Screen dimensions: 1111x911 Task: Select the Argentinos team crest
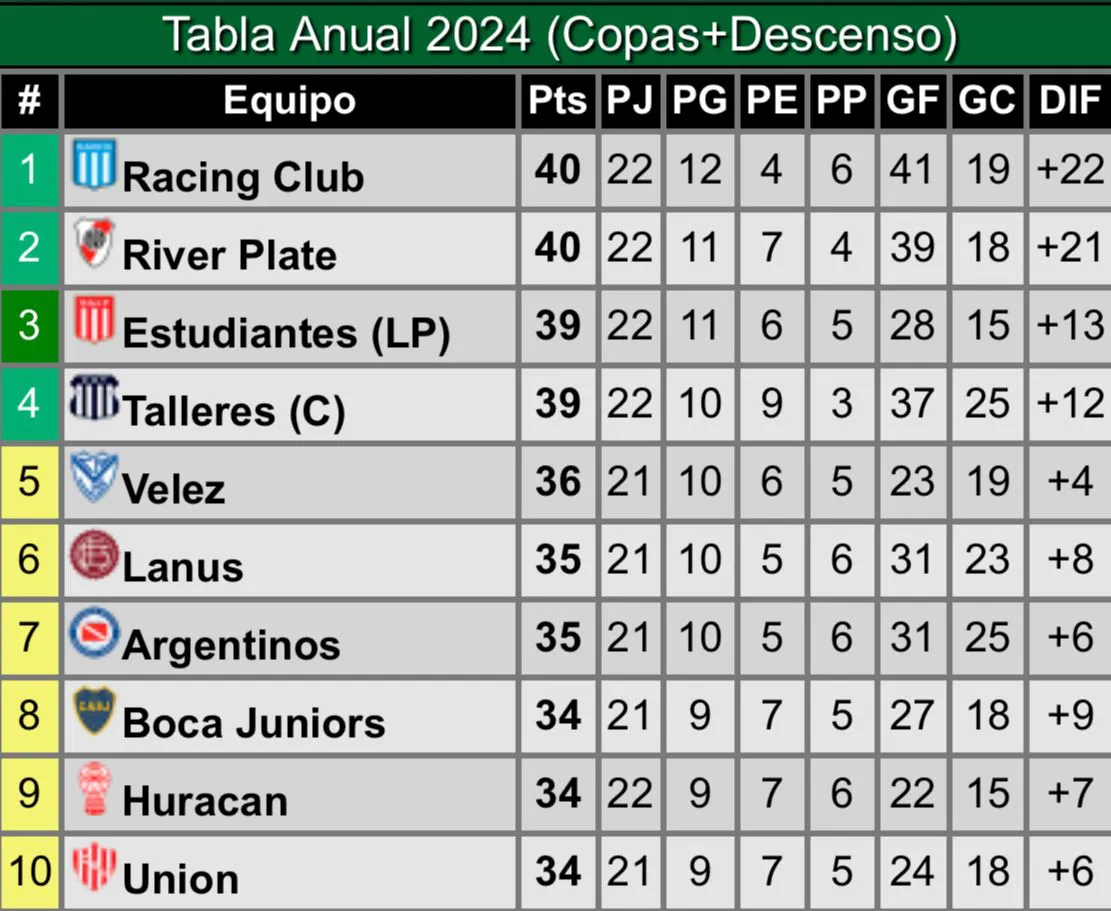click(94, 633)
